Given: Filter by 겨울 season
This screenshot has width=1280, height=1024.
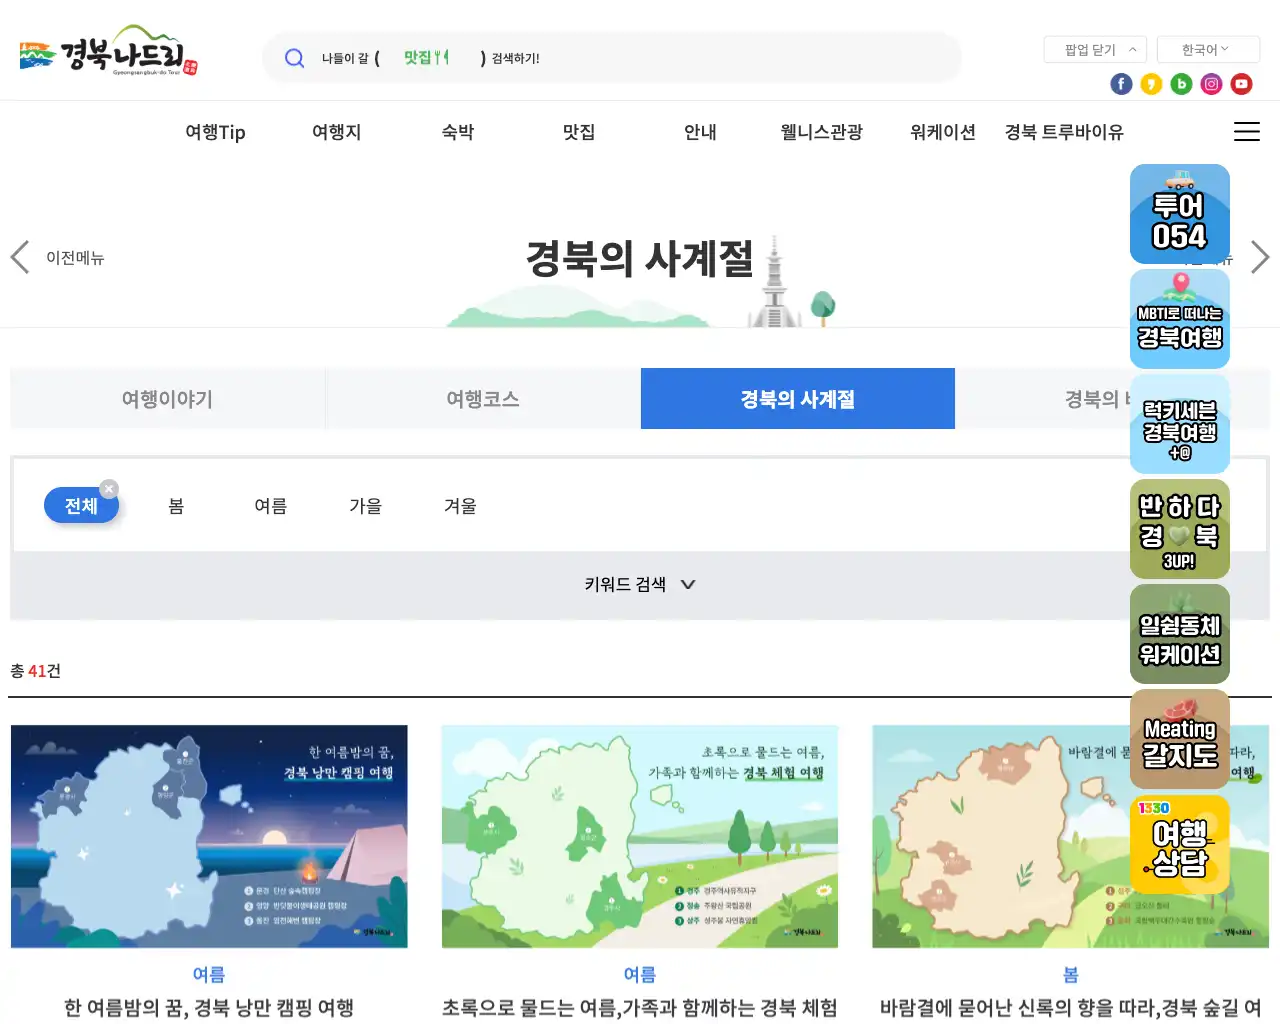Looking at the screenshot, I should (460, 506).
